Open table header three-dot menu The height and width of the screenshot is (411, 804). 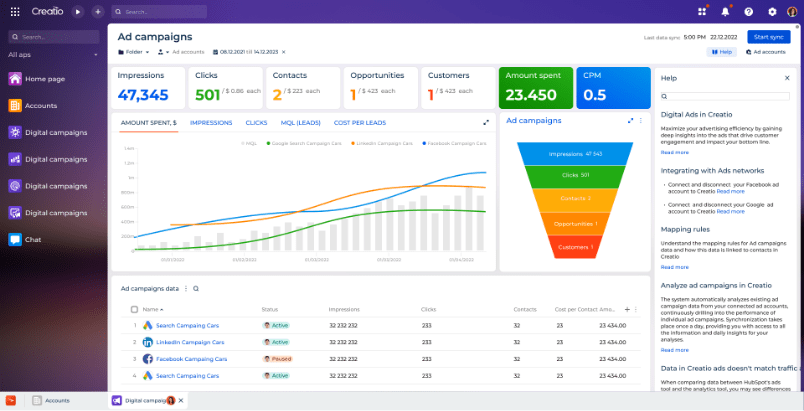636,309
